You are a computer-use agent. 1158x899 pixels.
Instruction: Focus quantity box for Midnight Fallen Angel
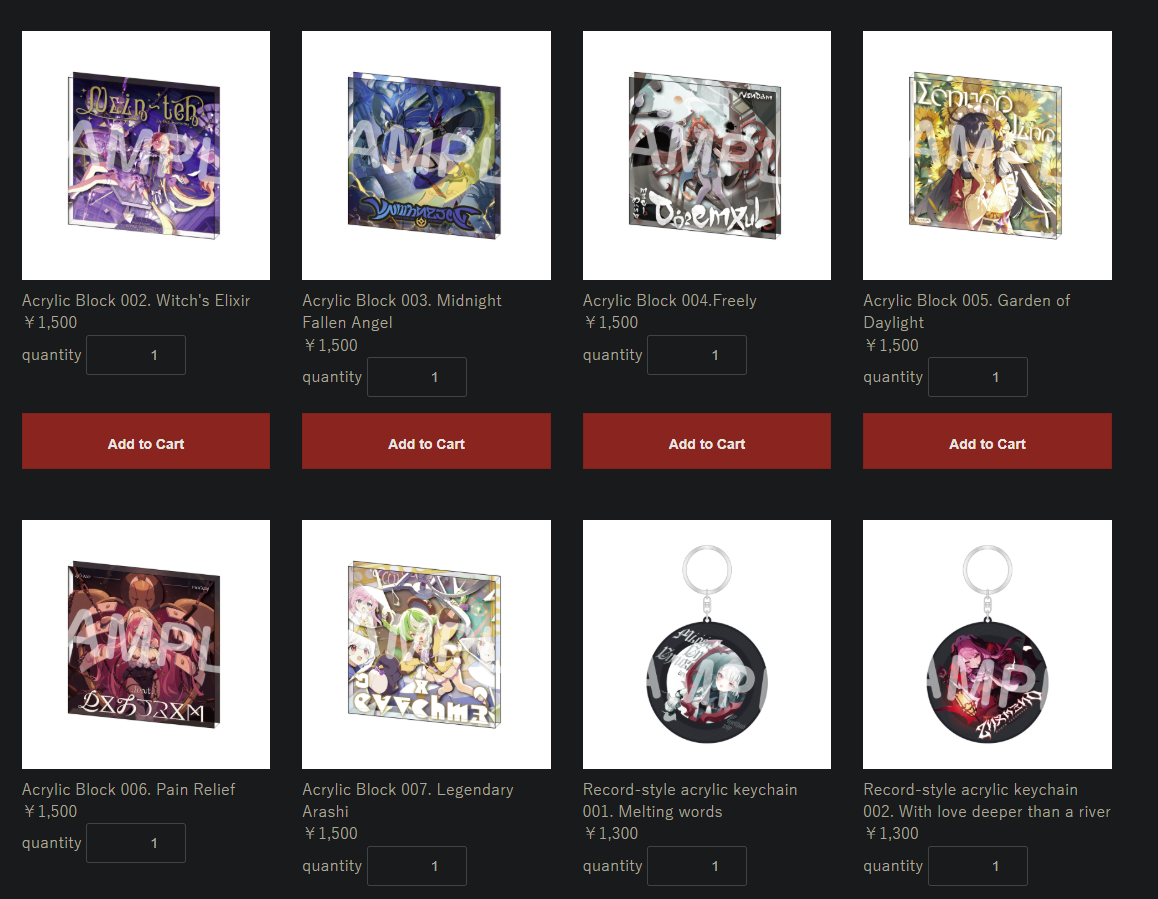point(417,377)
